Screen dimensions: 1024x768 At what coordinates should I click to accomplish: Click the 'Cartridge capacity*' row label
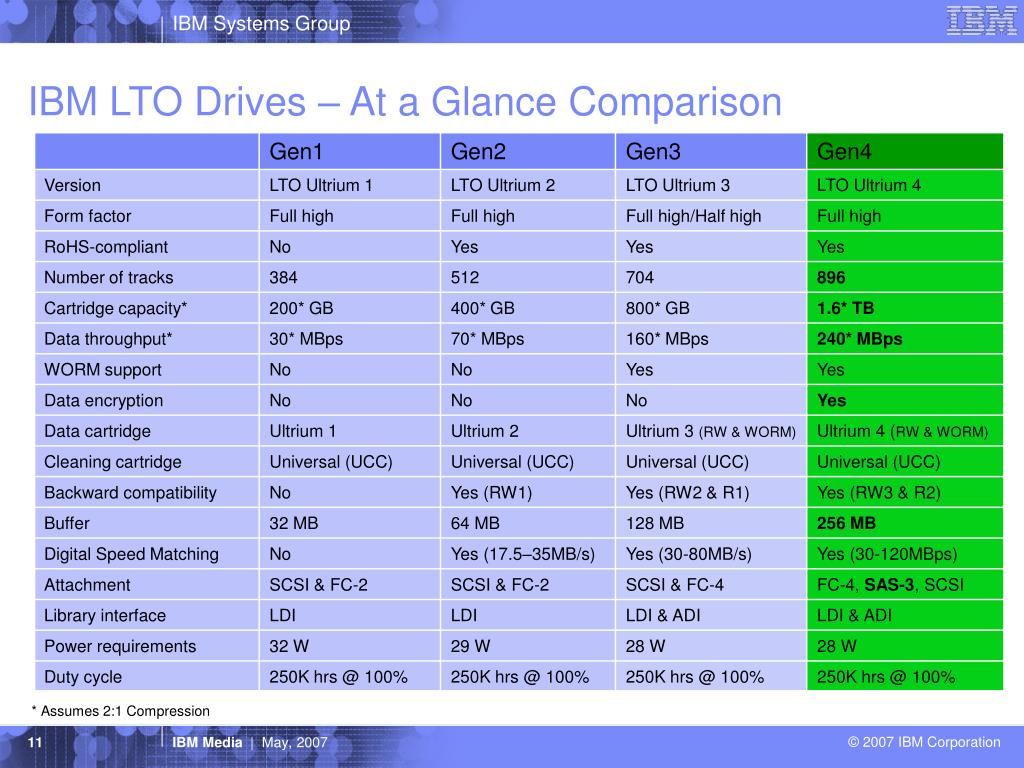[116, 308]
